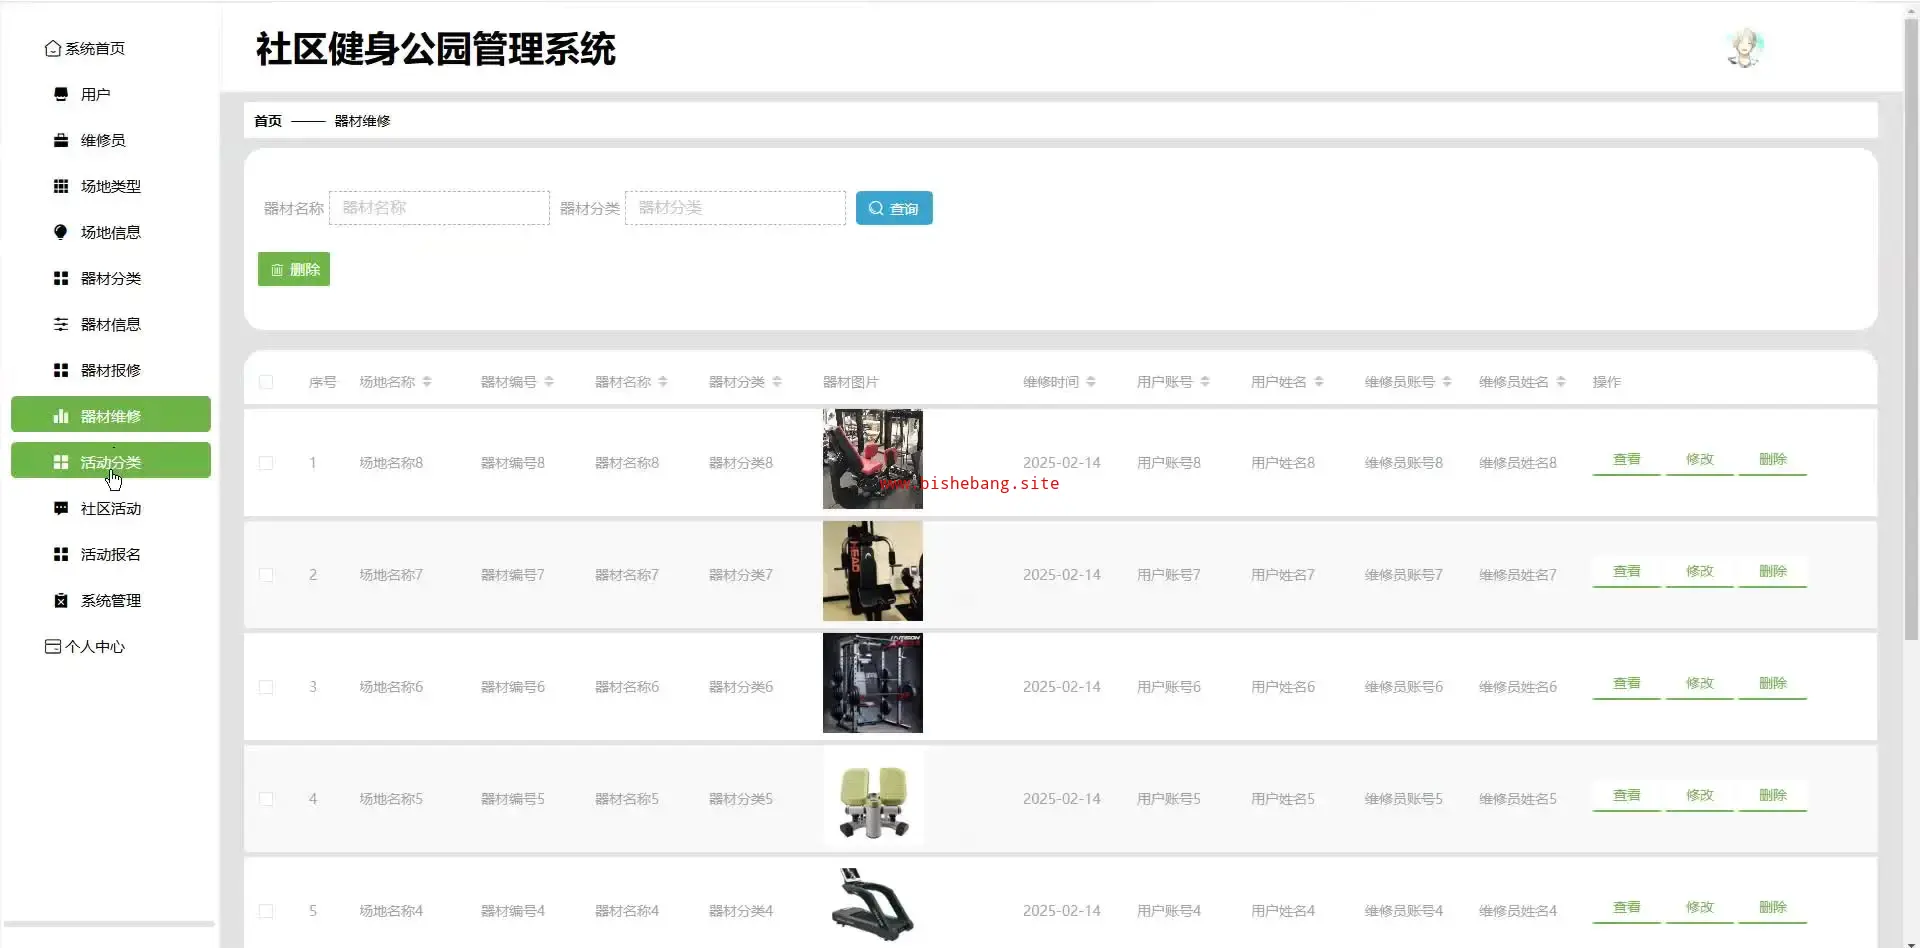Go to 系统管理 in the sidebar
This screenshot has width=1920, height=948.
pyautogui.click(x=110, y=600)
